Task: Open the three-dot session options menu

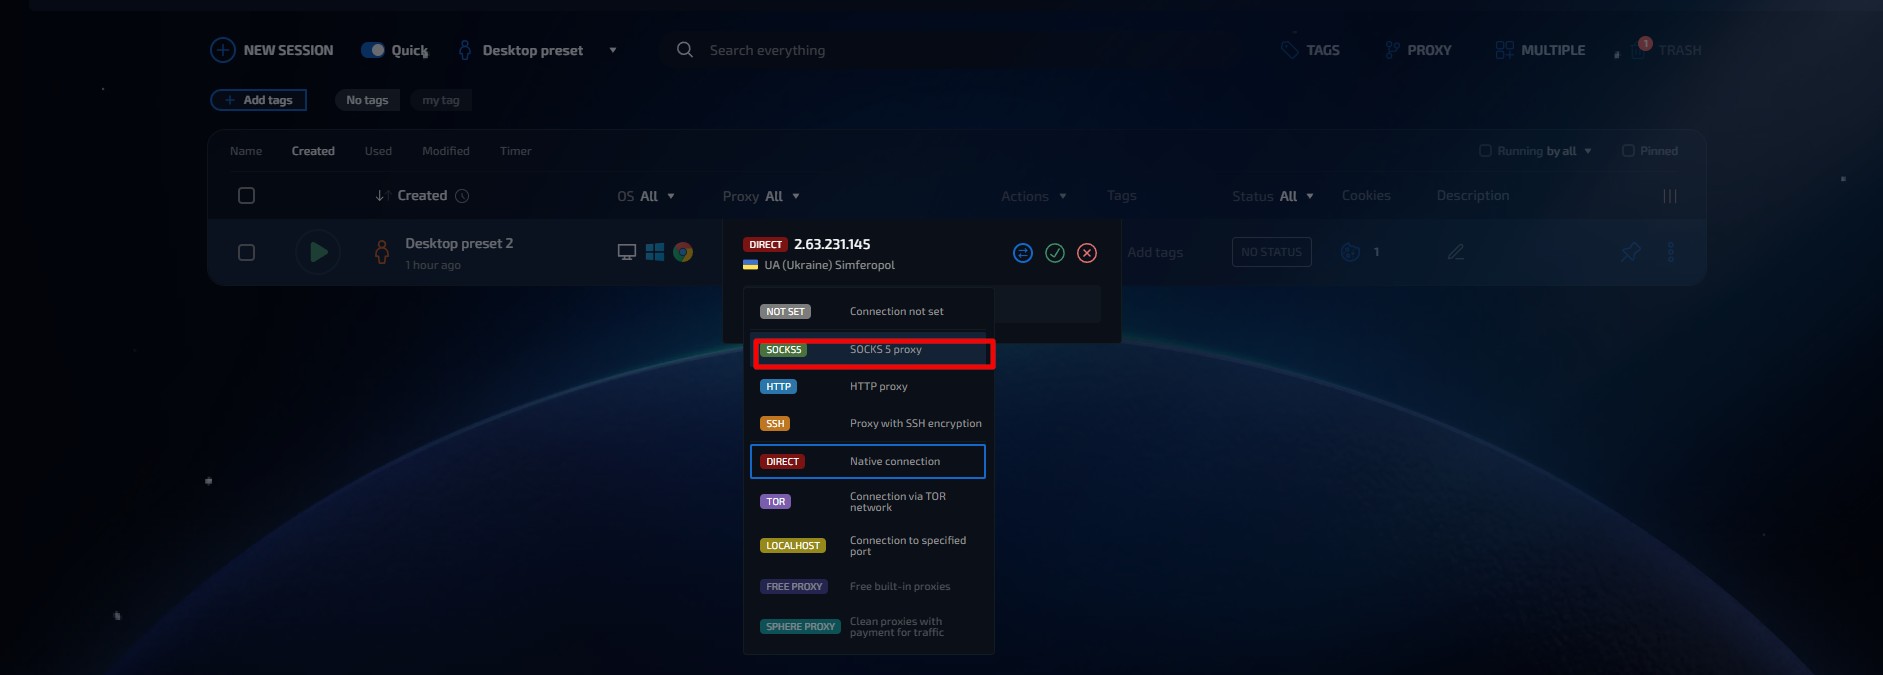Action: [1670, 252]
